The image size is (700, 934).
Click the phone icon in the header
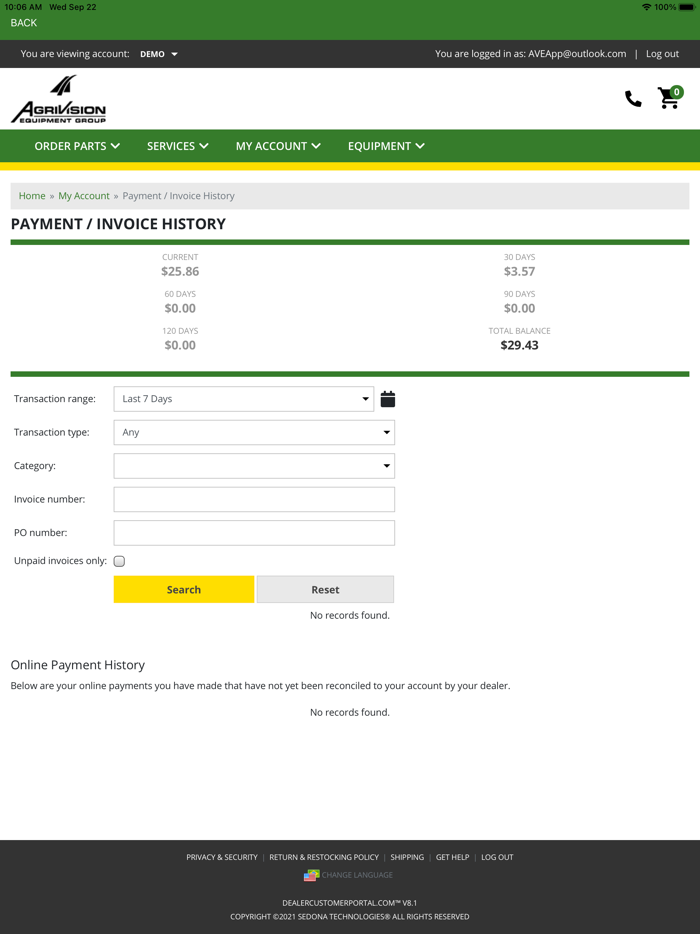(x=632, y=100)
